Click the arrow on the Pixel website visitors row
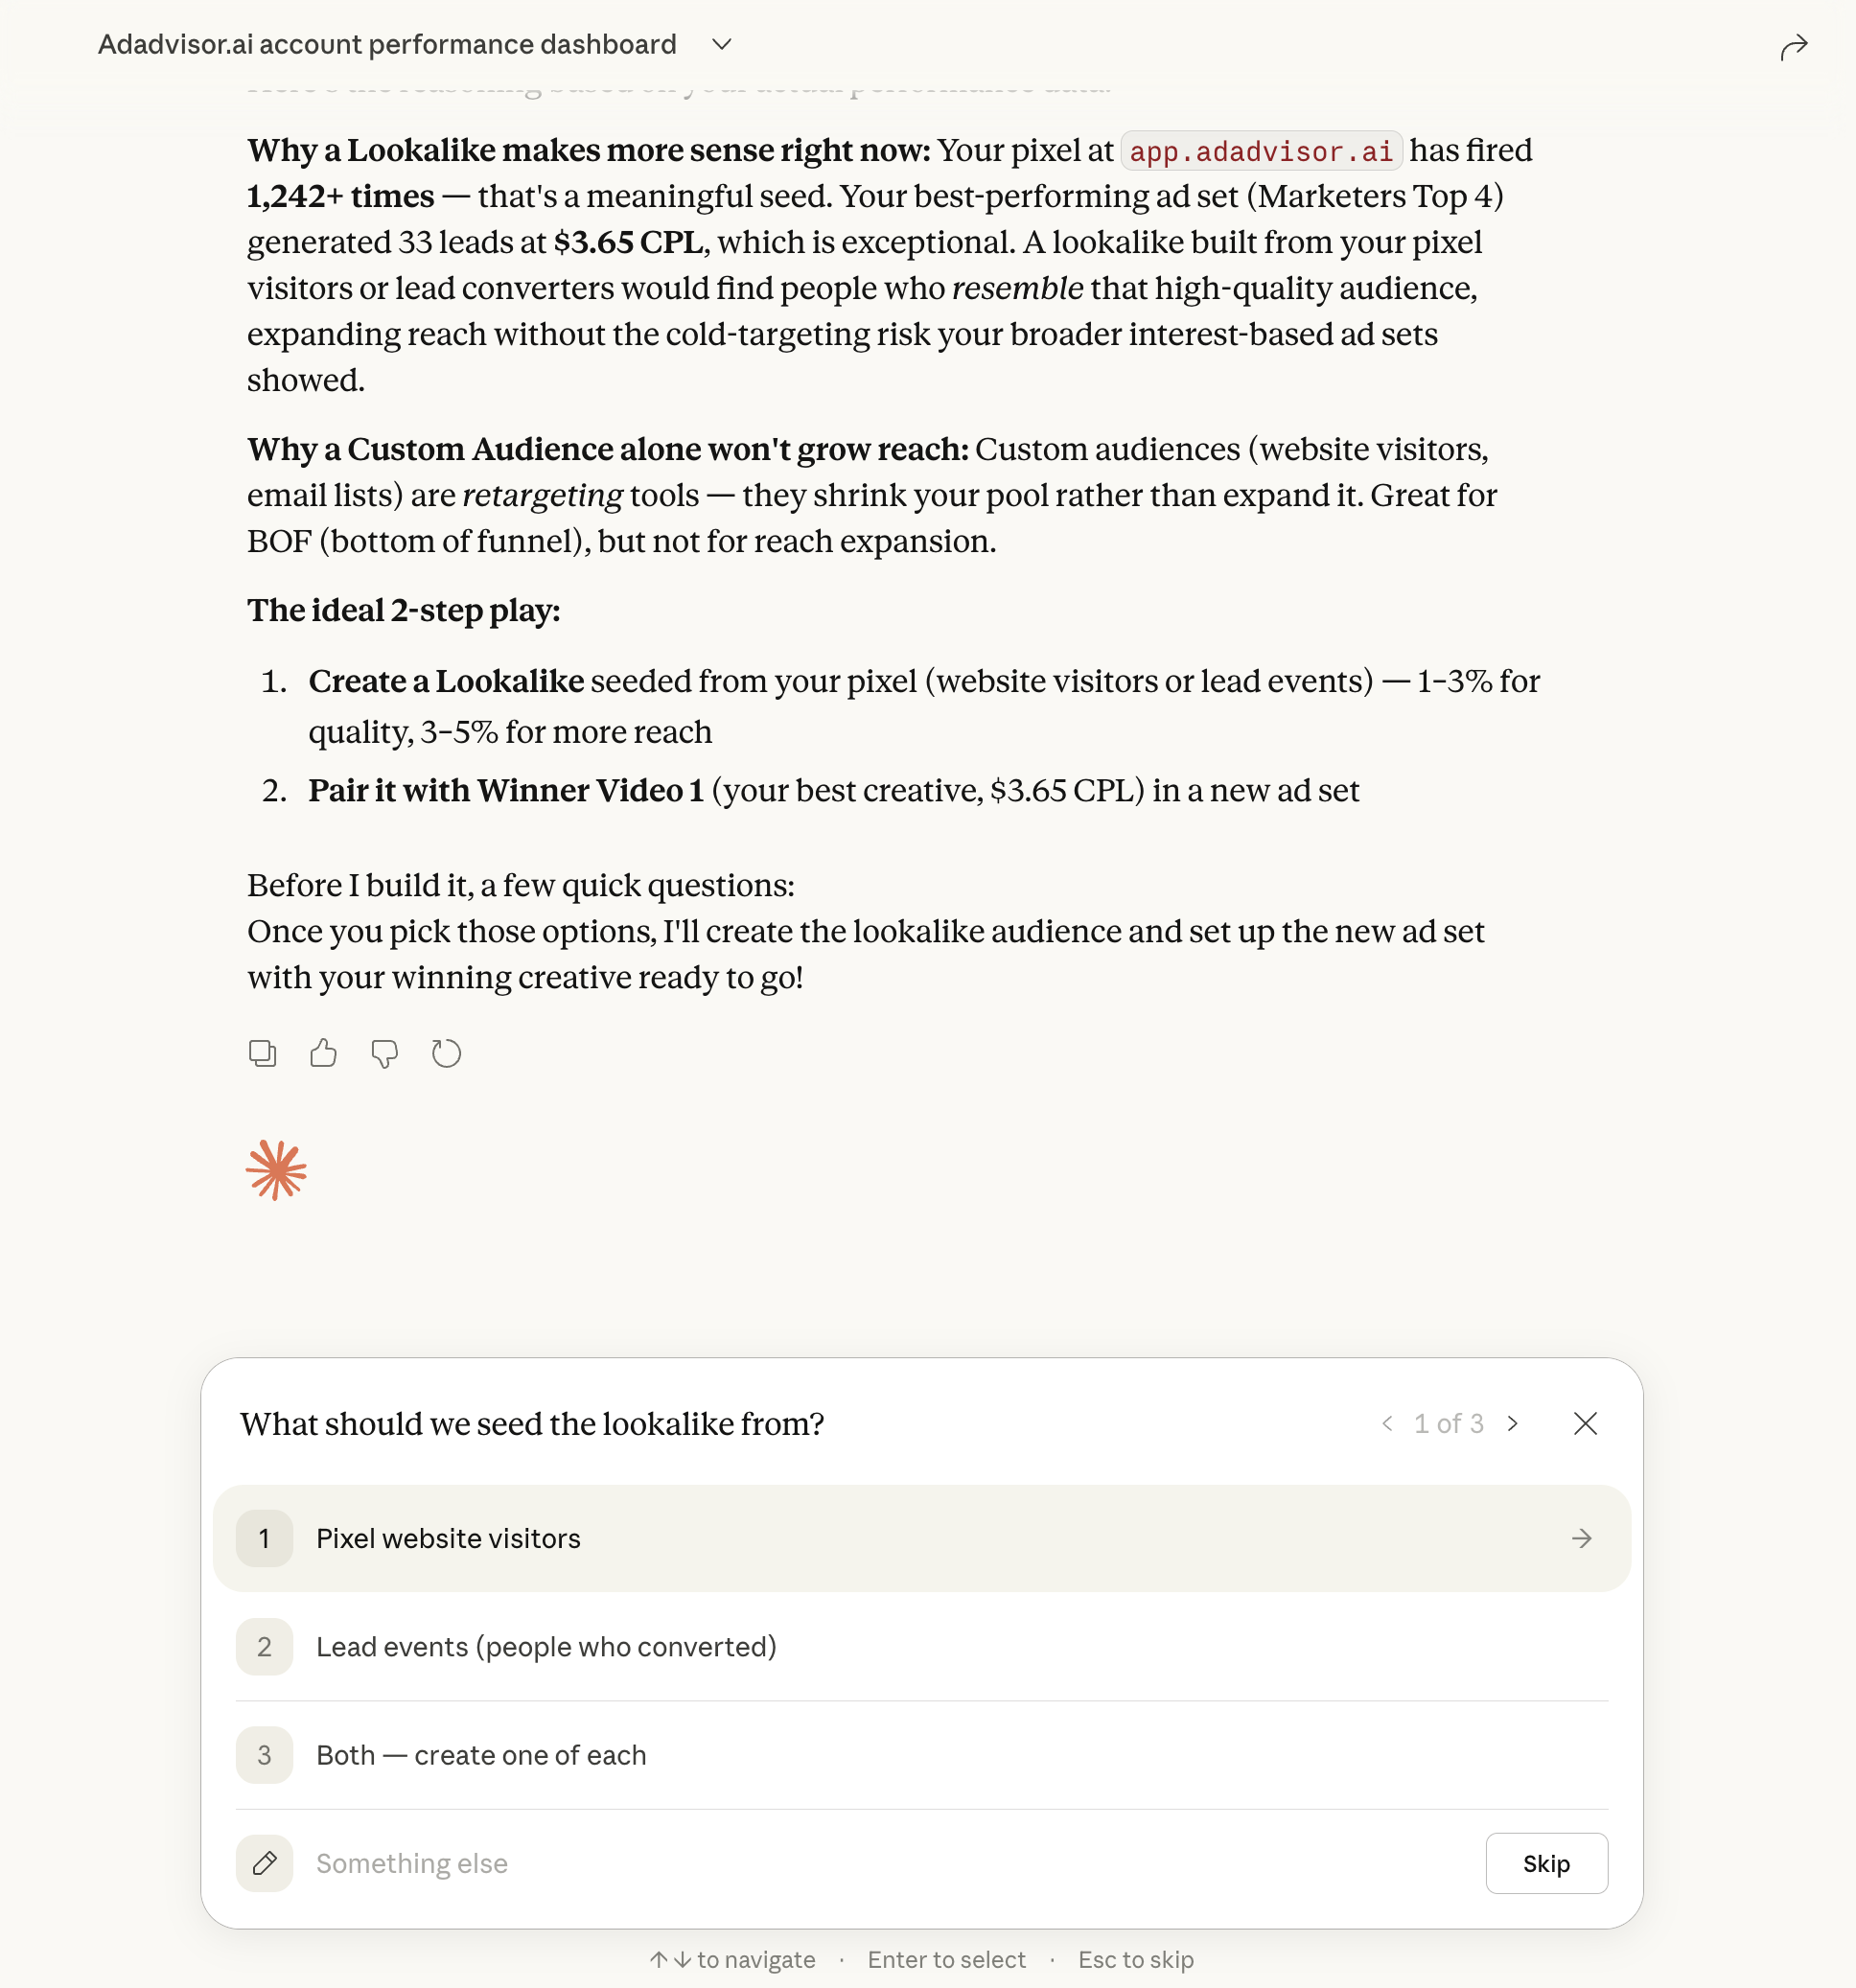1856x1988 pixels. click(x=1581, y=1539)
